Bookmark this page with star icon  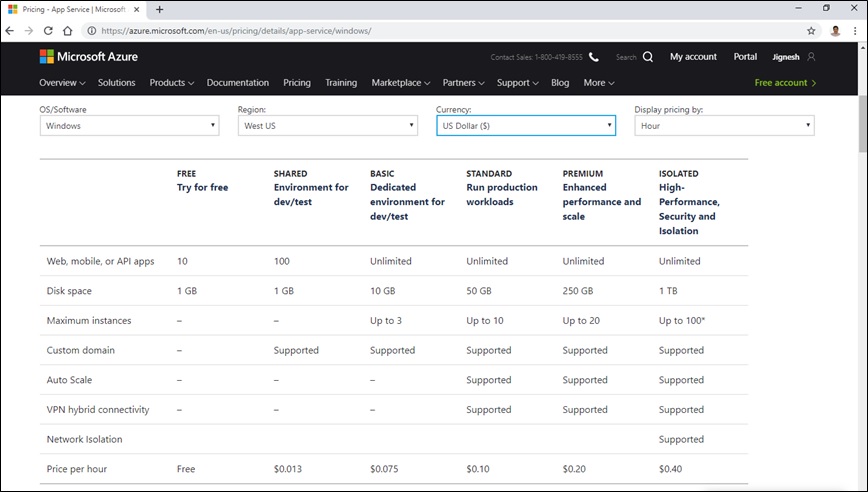pyautogui.click(x=811, y=31)
